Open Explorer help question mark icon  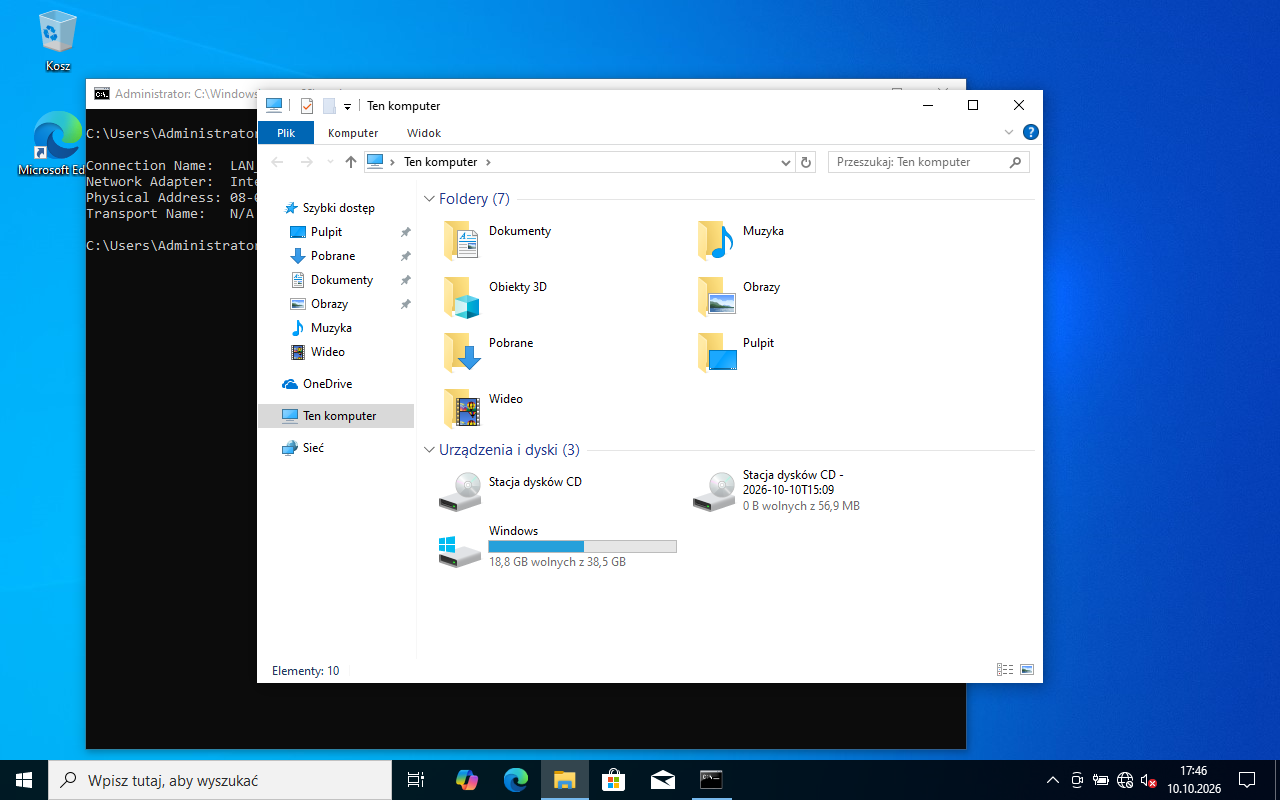click(1031, 132)
